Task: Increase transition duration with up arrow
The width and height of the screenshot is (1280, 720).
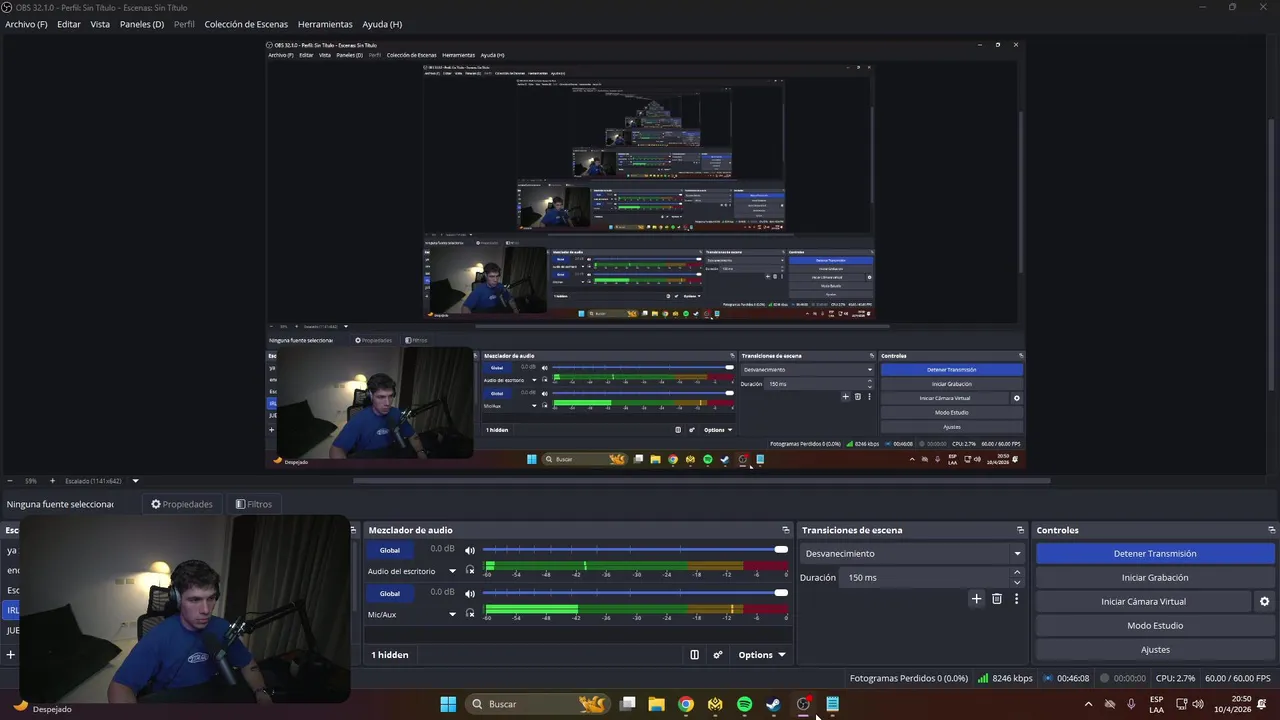Action: coord(1017,573)
